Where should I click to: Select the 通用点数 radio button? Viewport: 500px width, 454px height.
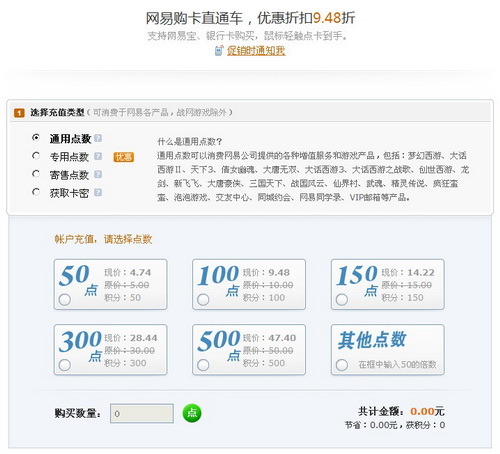click(x=36, y=138)
